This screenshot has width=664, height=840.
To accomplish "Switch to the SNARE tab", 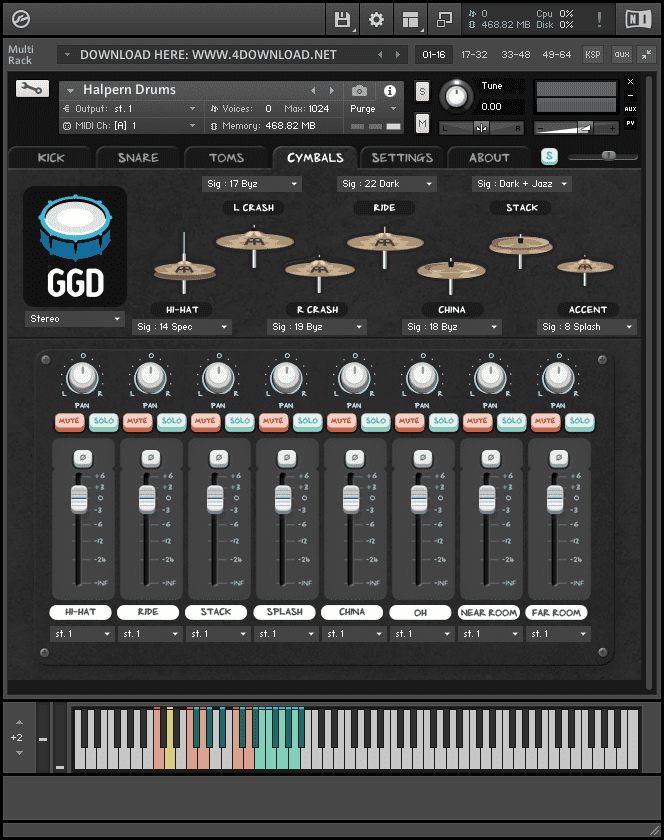I will click(x=138, y=158).
